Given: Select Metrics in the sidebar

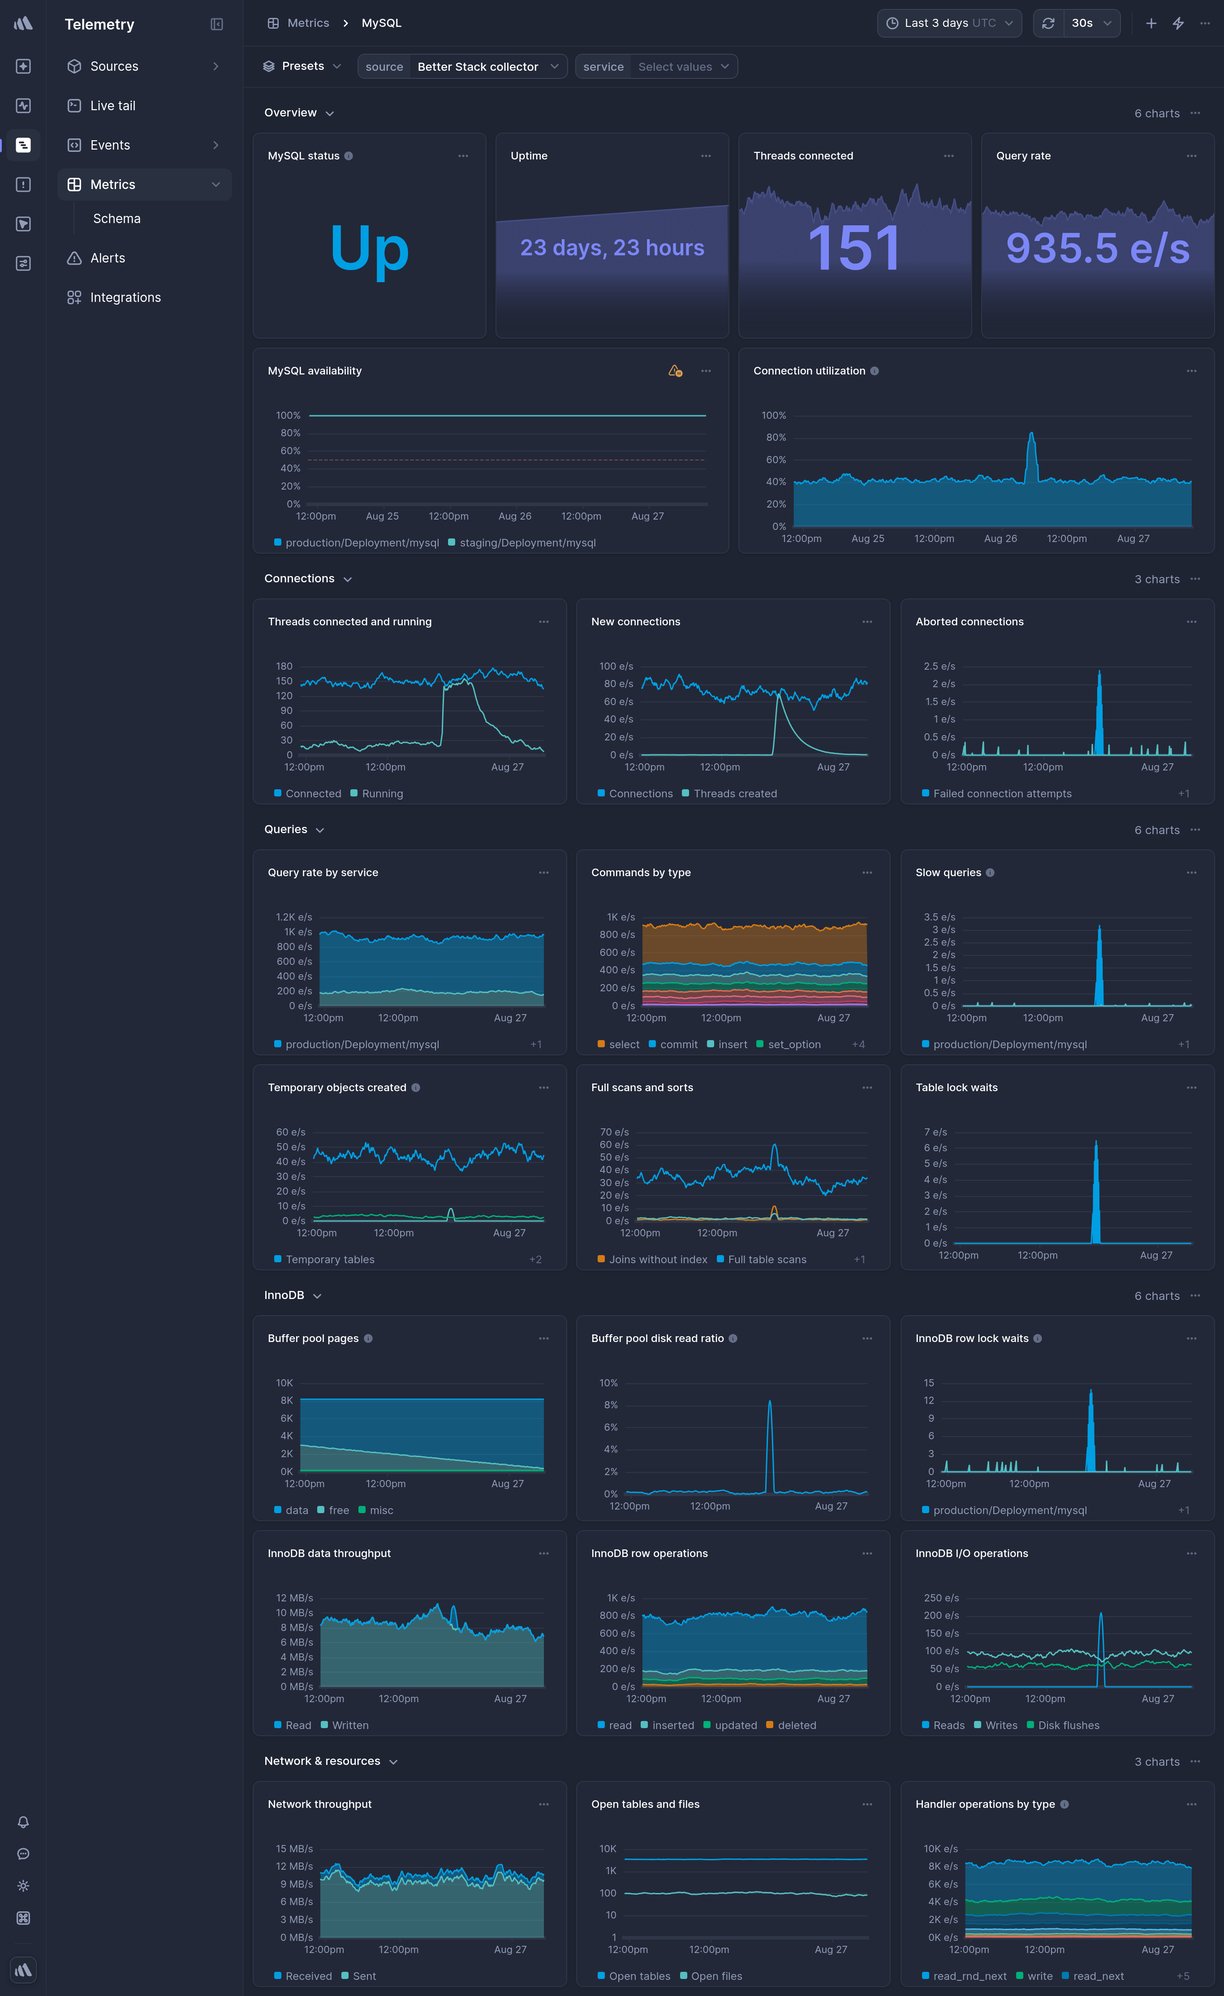Looking at the screenshot, I should pyautogui.click(x=144, y=185).
